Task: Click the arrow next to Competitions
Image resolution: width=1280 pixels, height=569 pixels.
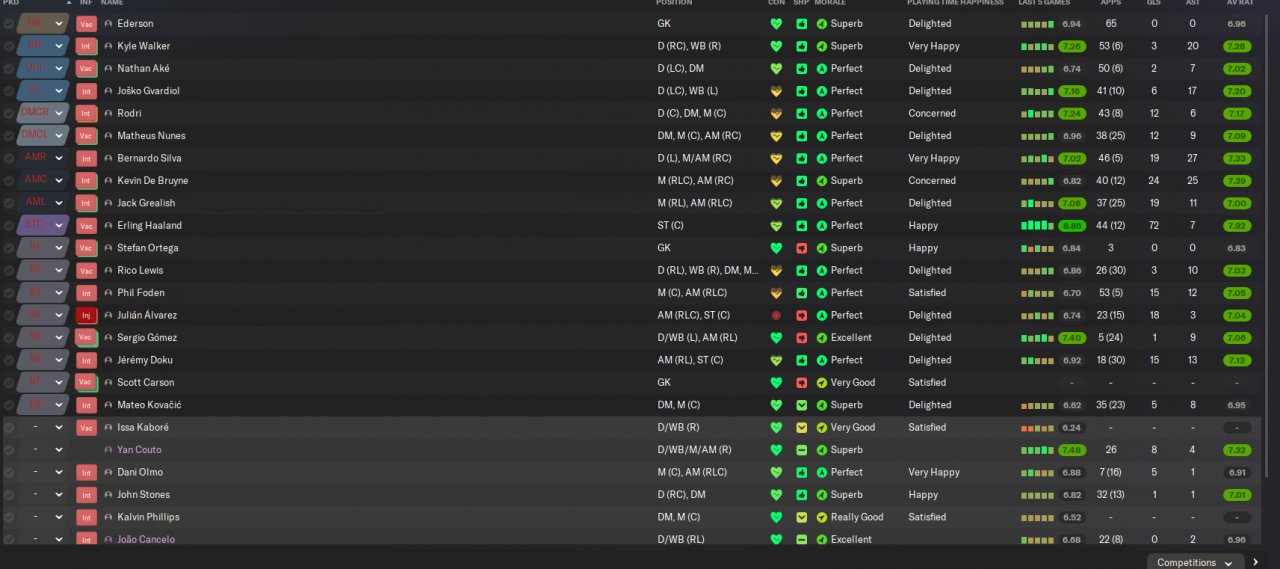Action: point(1257,562)
